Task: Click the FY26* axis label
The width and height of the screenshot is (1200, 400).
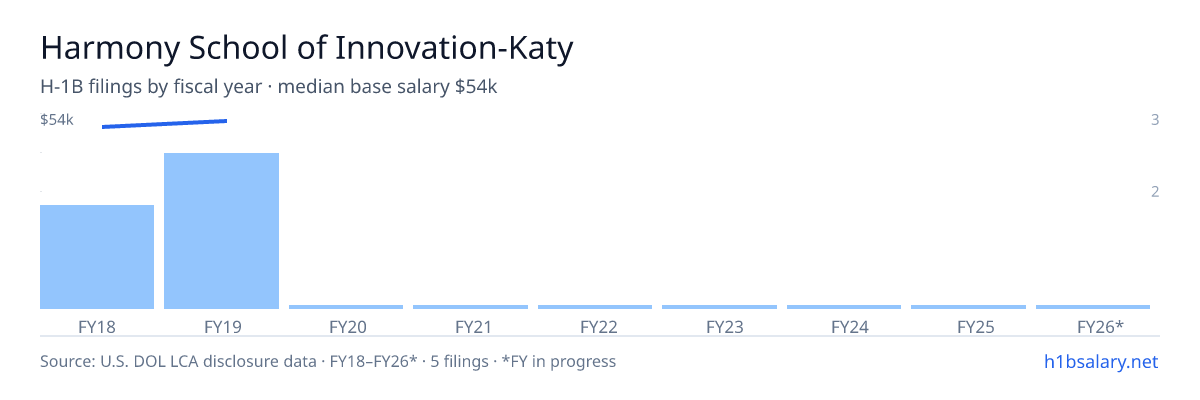Action: tap(1100, 326)
